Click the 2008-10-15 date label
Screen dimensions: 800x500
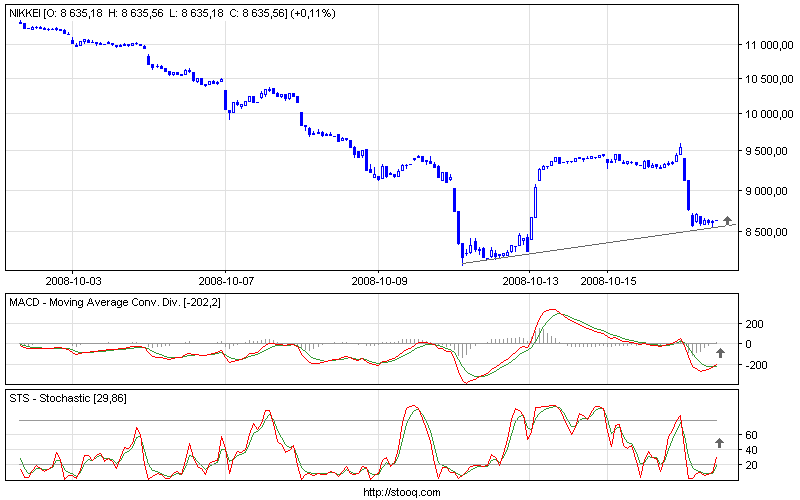click(608, 281)
